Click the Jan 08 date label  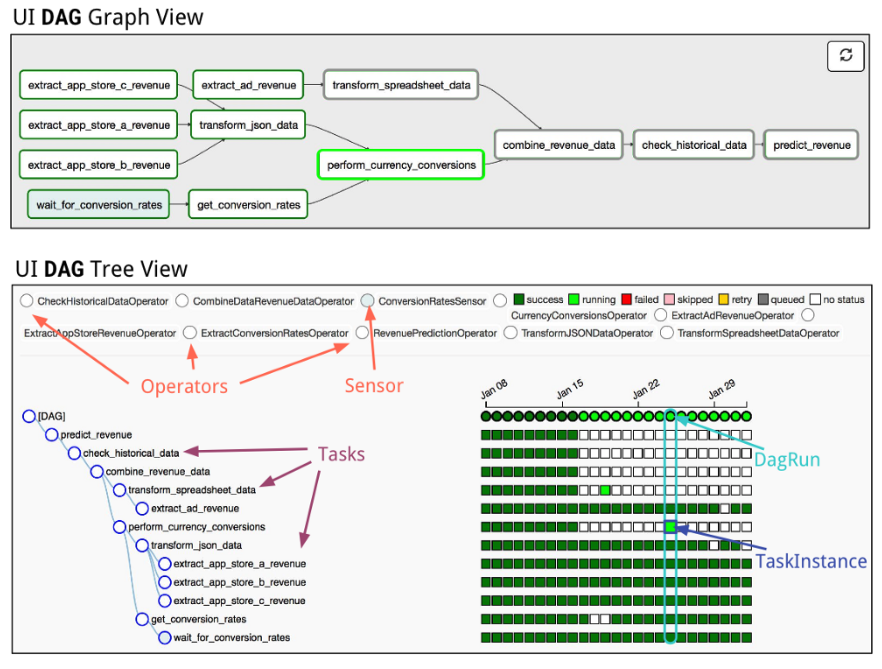pyautogui.click(x=494, y=389)
